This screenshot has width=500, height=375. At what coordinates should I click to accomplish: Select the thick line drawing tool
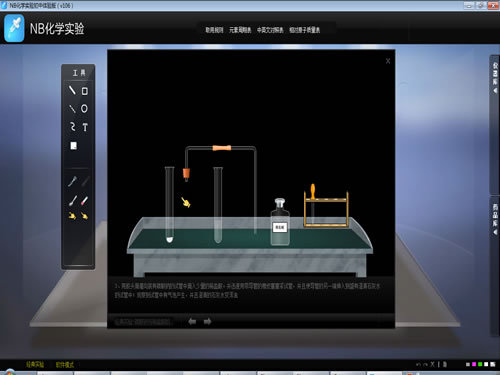[x=72, y=90]
